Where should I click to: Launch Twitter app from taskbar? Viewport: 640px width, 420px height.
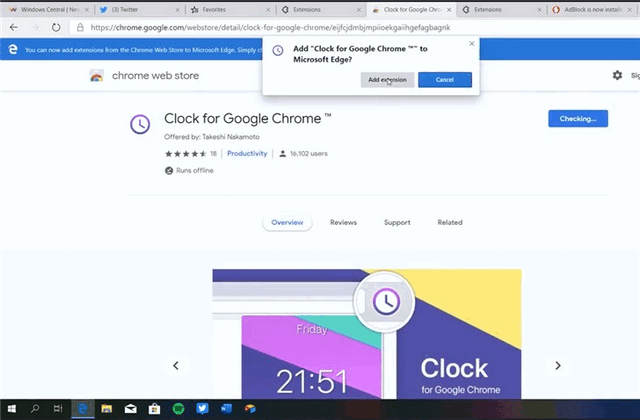coord(203,408)
